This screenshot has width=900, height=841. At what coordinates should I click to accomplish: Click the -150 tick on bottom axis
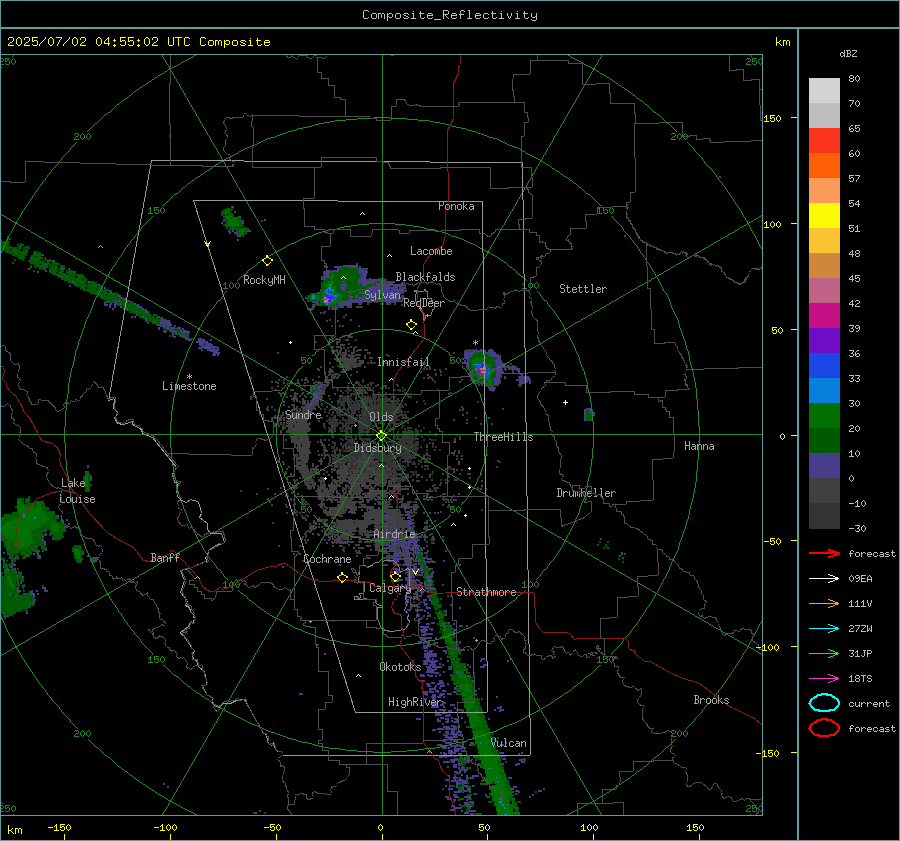[59, 828]
